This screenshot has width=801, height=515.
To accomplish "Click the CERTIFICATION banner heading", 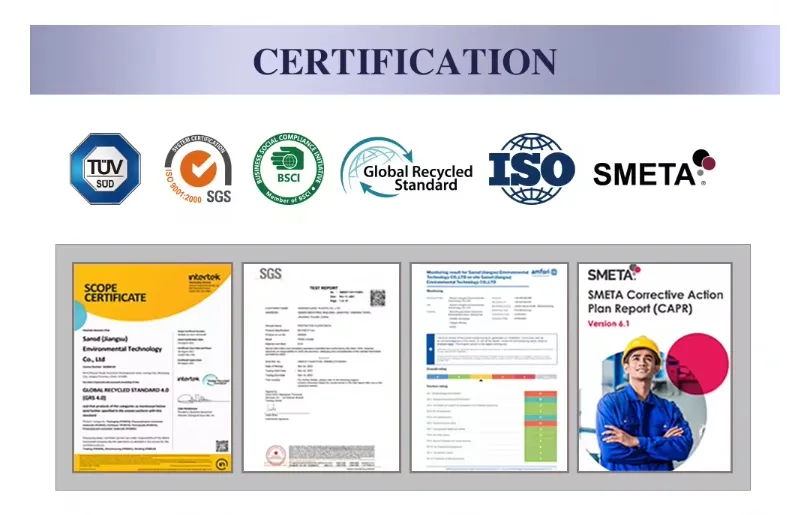I will click(x=405, y=61).
